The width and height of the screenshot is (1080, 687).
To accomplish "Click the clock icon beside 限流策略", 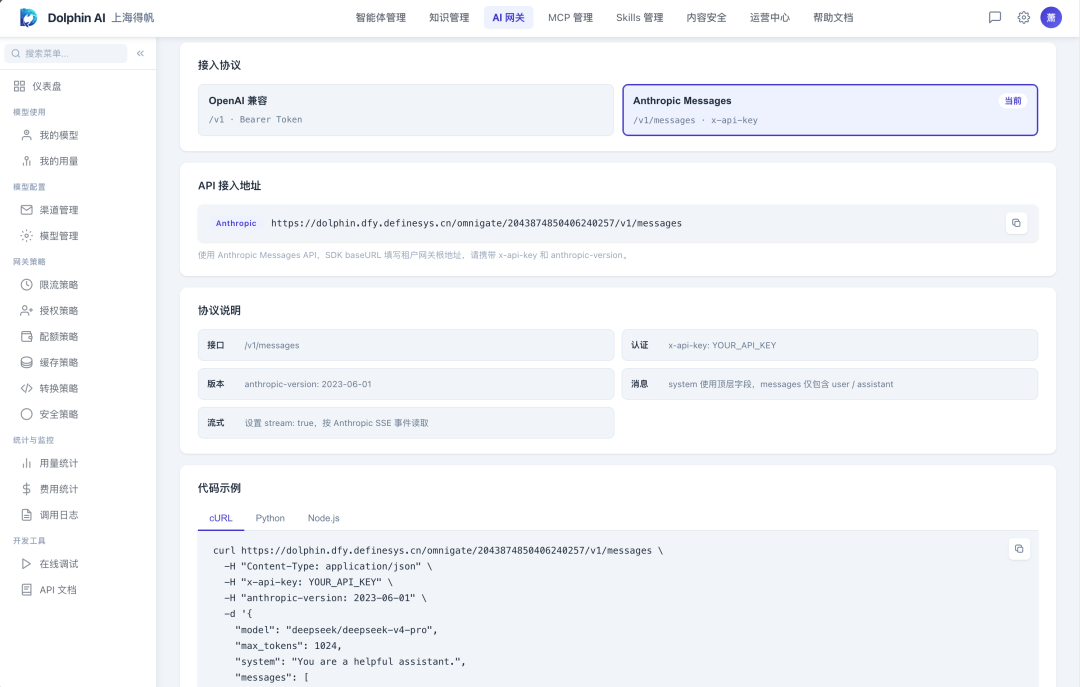I will click(26, 285).
